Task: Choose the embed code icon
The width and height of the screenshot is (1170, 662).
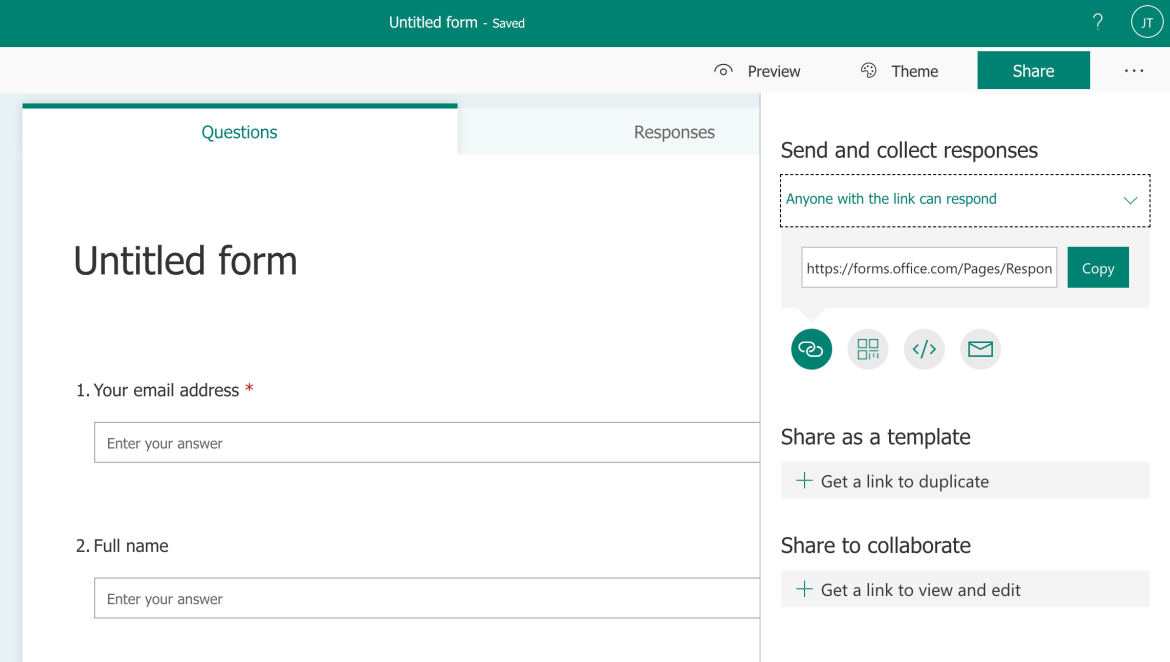Action: [x=924, y=349]
